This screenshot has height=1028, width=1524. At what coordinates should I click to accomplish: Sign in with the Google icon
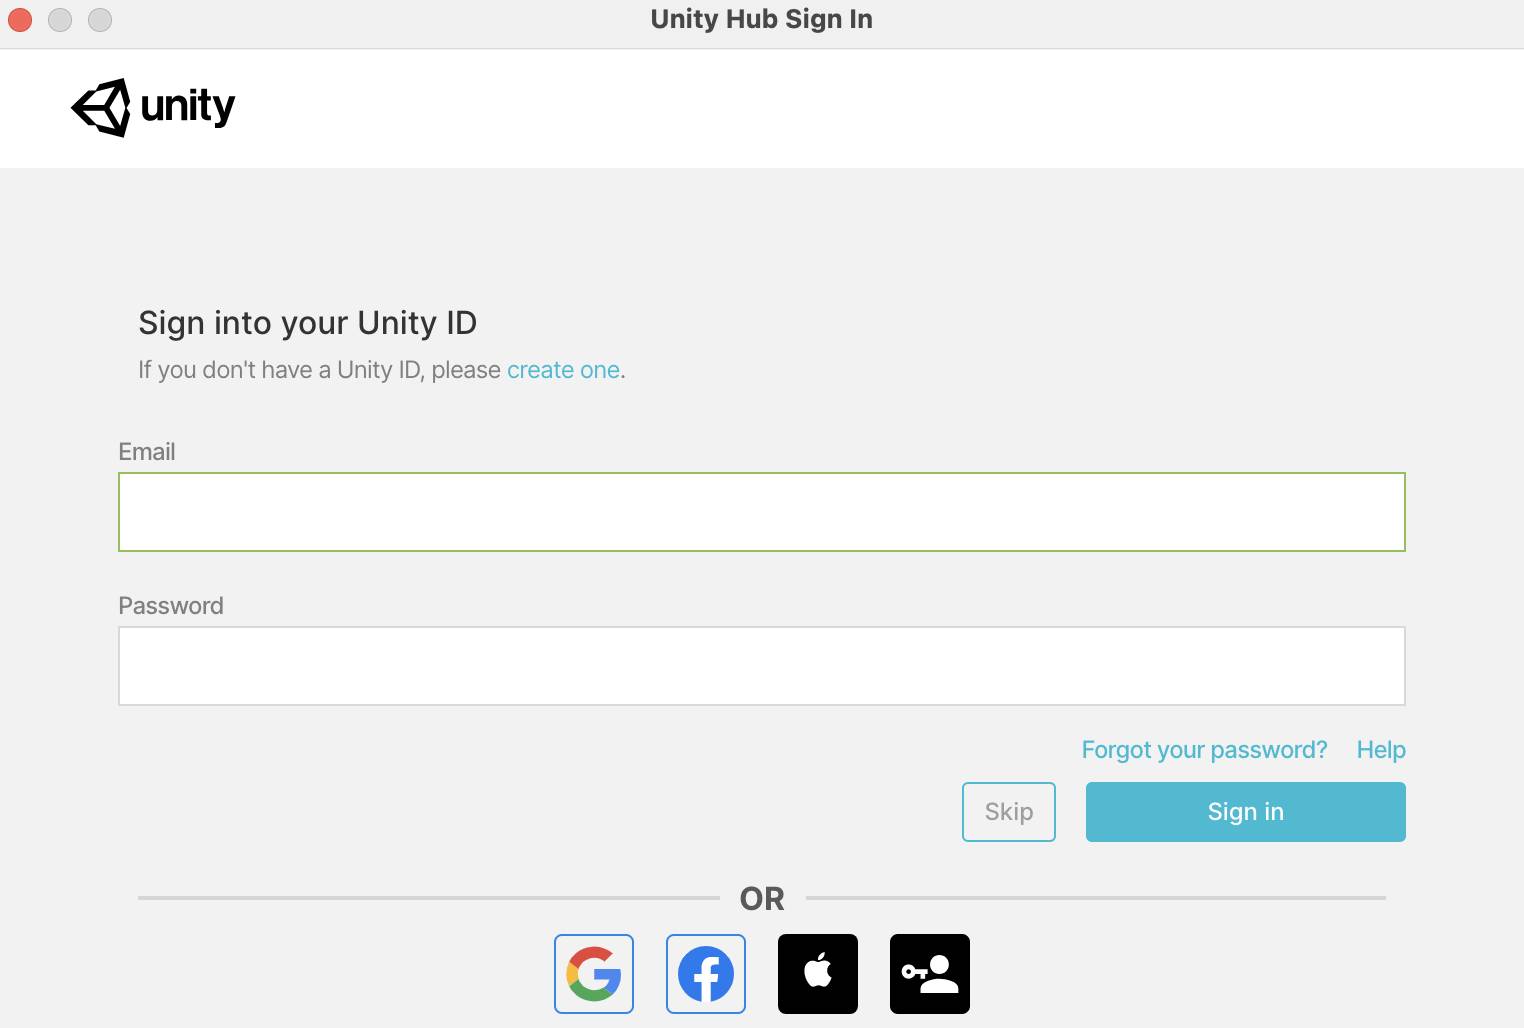pyautogui.click(x=594, y=974)
